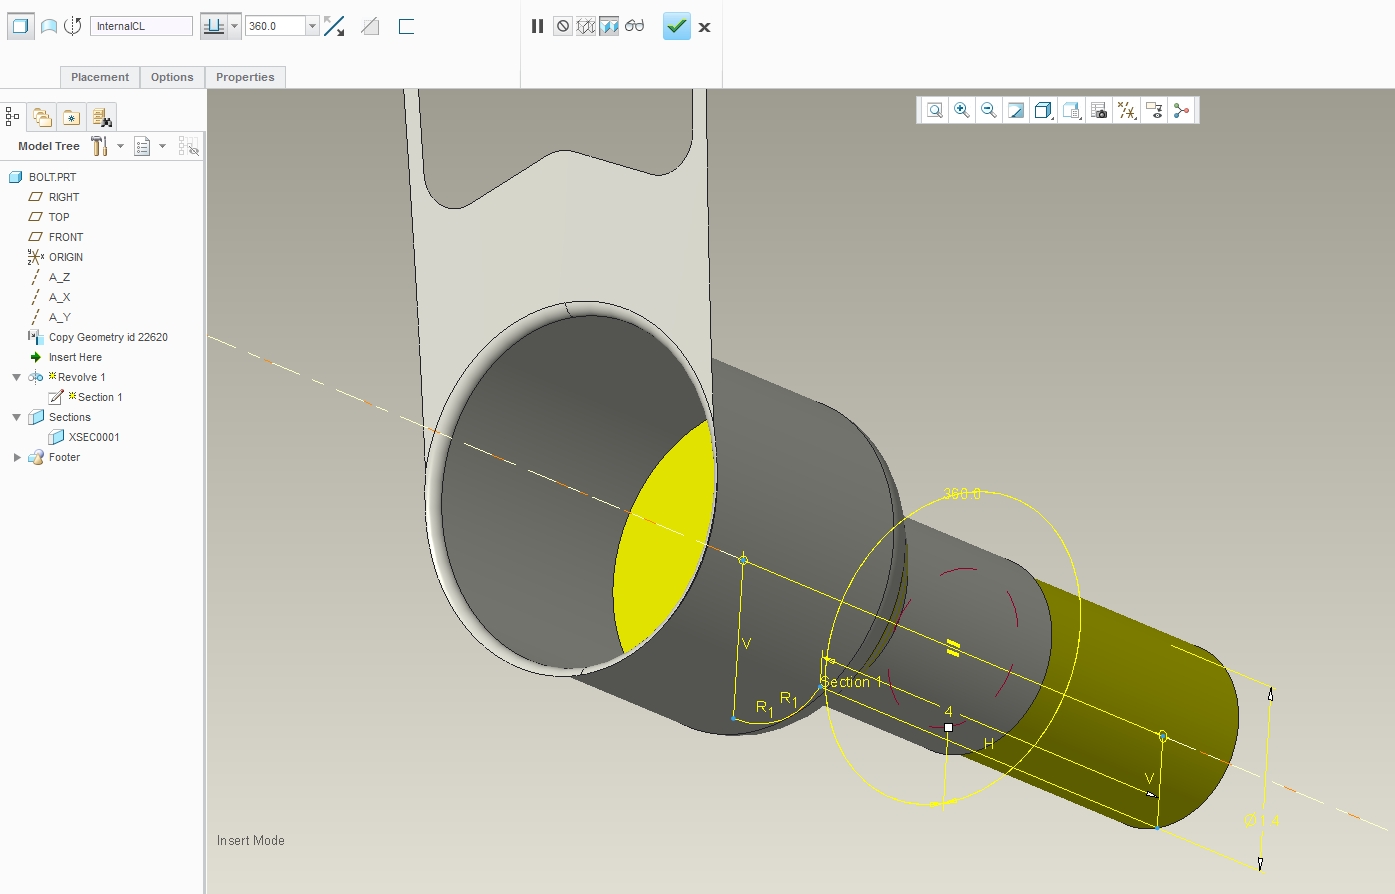
Task: Select XSEC0001 cross section
Action: point(94,437)
